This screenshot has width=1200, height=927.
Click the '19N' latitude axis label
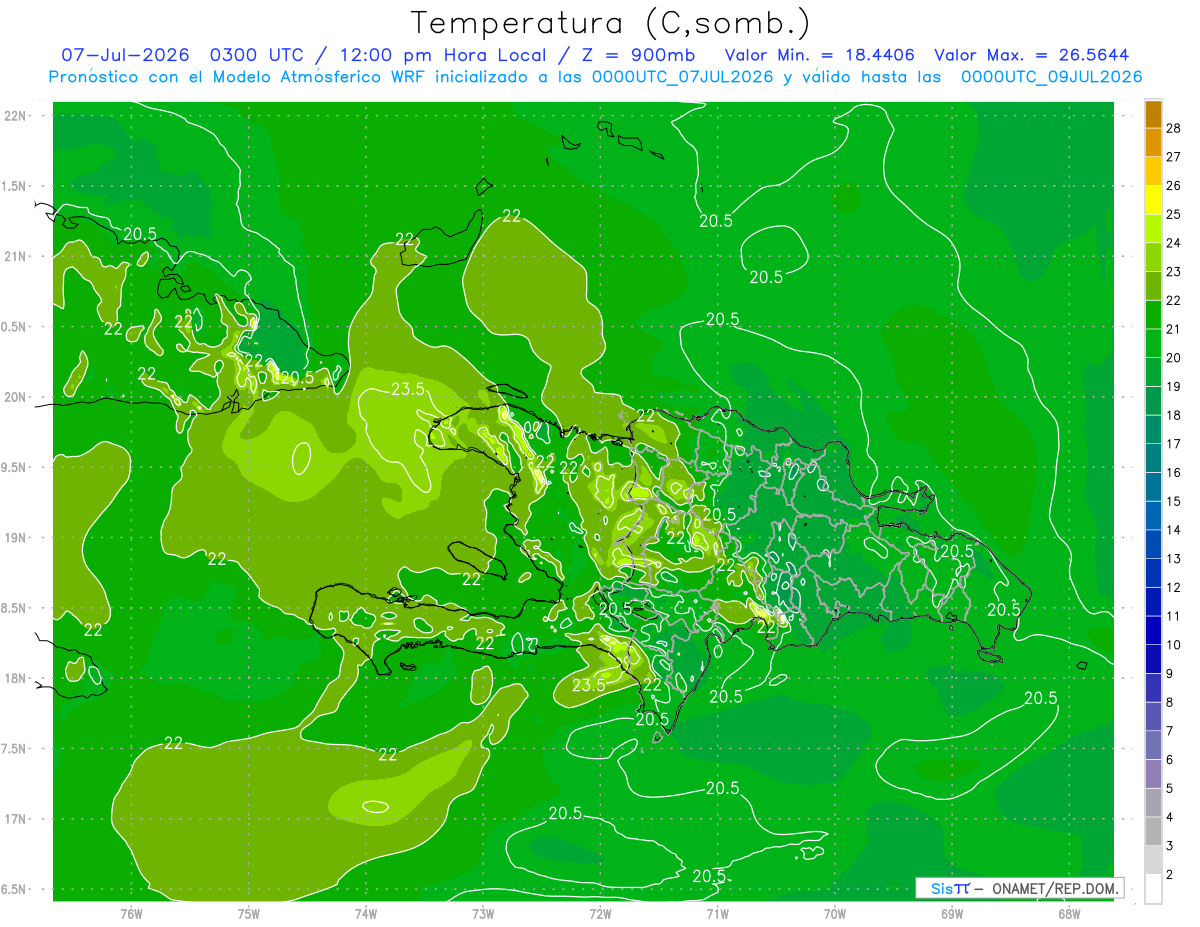coord(16,538)
